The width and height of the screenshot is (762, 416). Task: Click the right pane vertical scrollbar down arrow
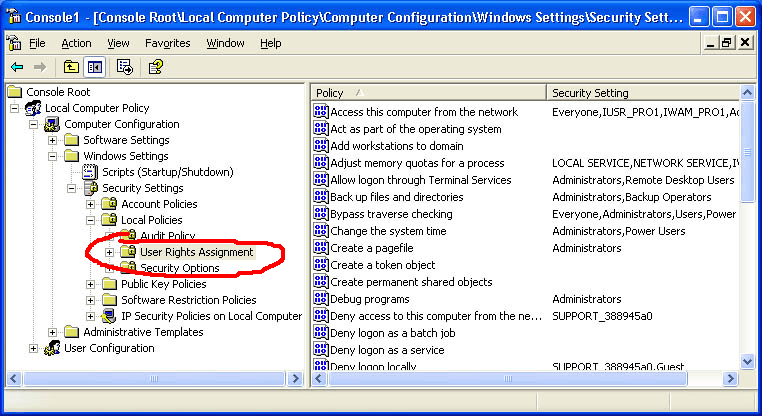point(748,360)
